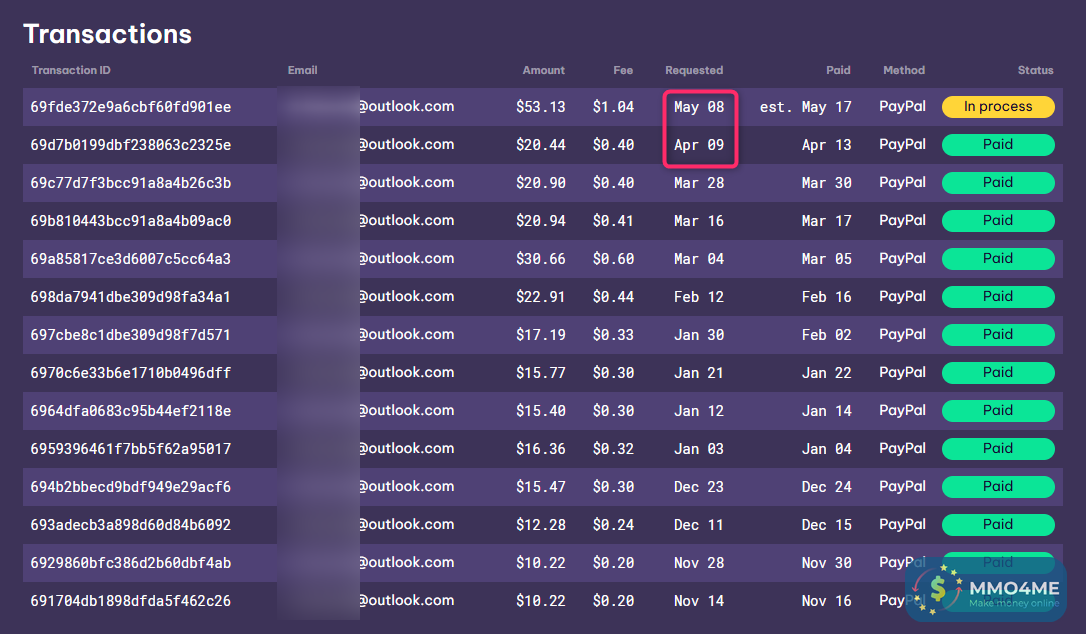Viewport: 1086px width, 634px height.
Task: Click PayPal method in the $15.77 row
Action: tap(902, 373)
